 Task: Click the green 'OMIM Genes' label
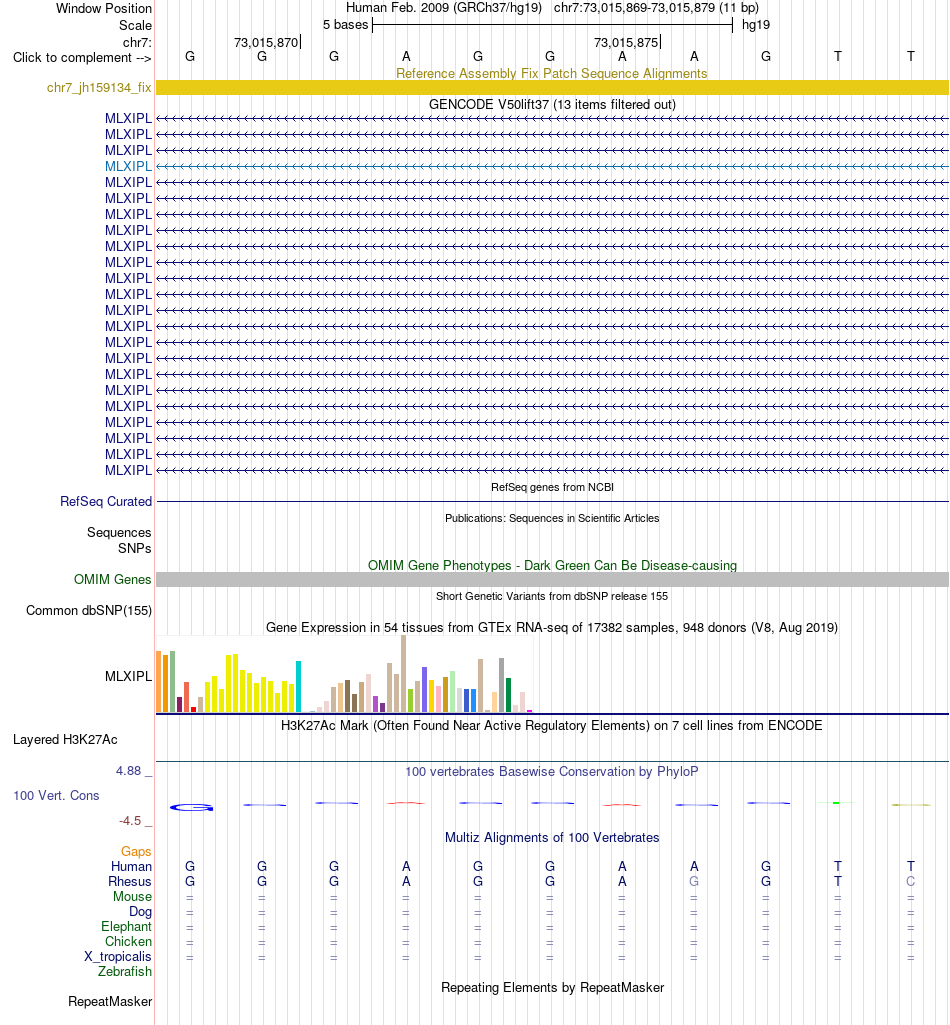[x=112, y=579]
